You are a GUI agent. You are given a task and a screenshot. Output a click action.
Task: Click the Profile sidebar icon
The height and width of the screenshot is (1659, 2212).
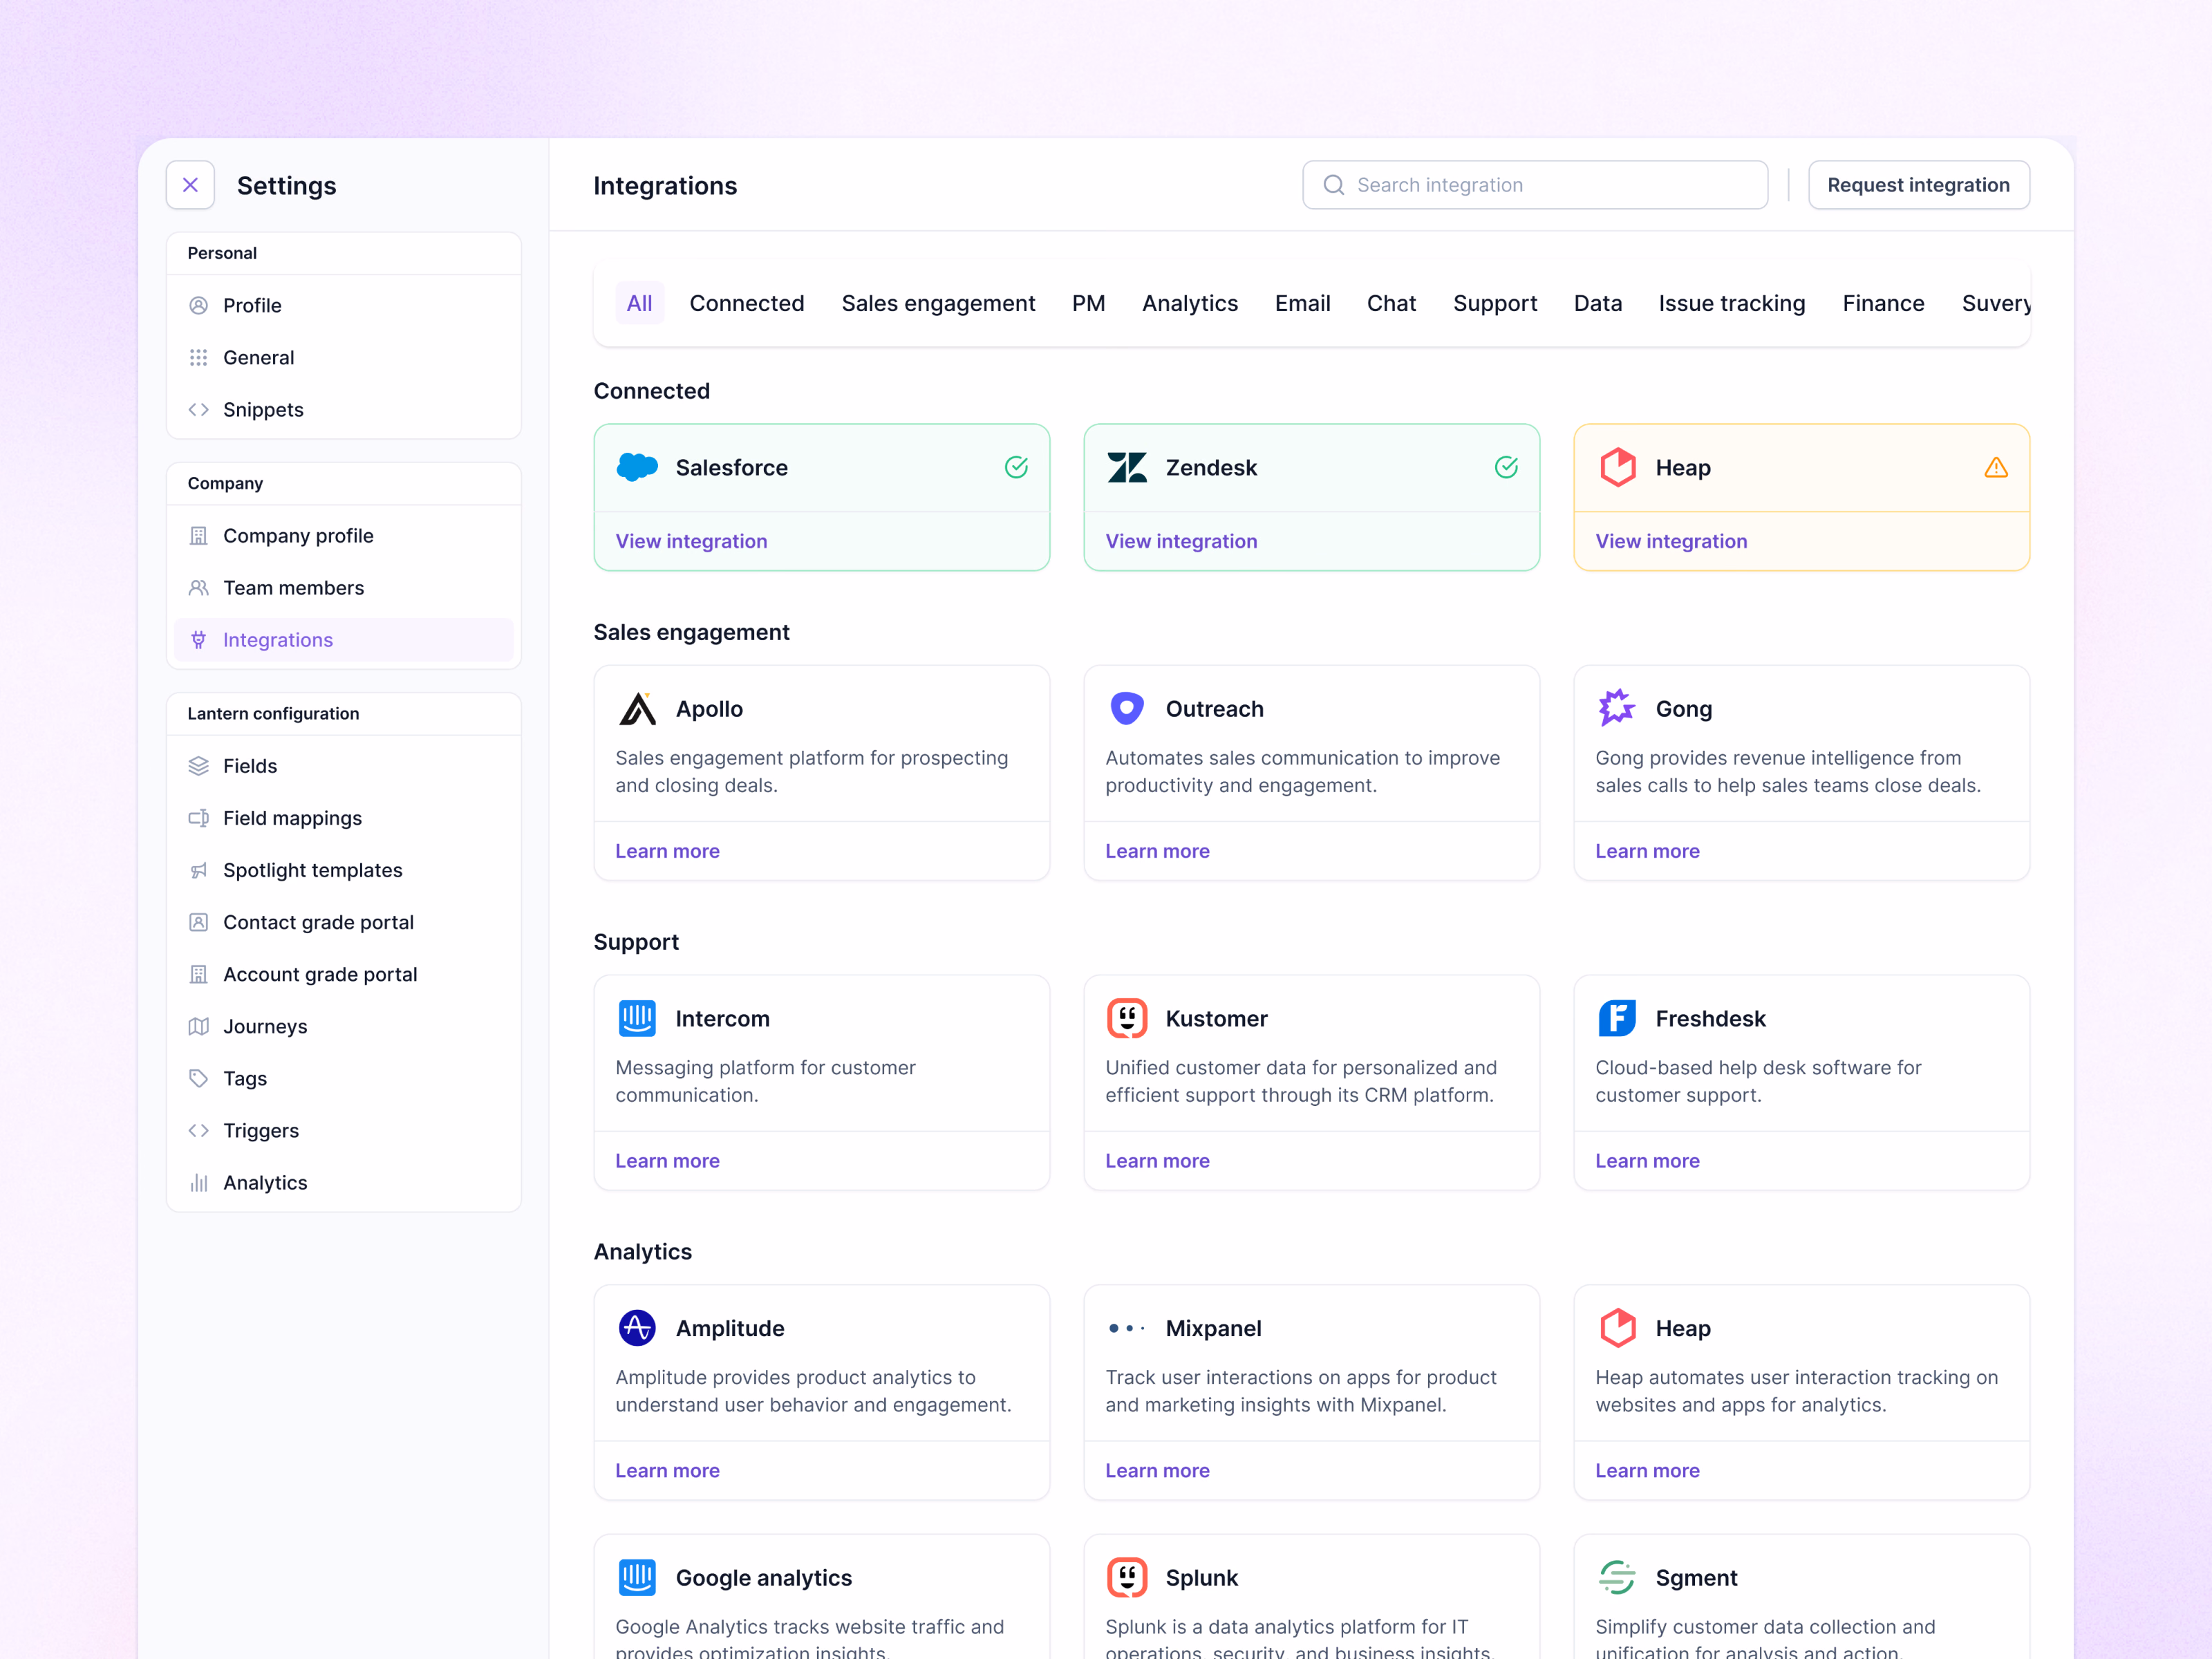pyautogui.click(x=198, y=305)
